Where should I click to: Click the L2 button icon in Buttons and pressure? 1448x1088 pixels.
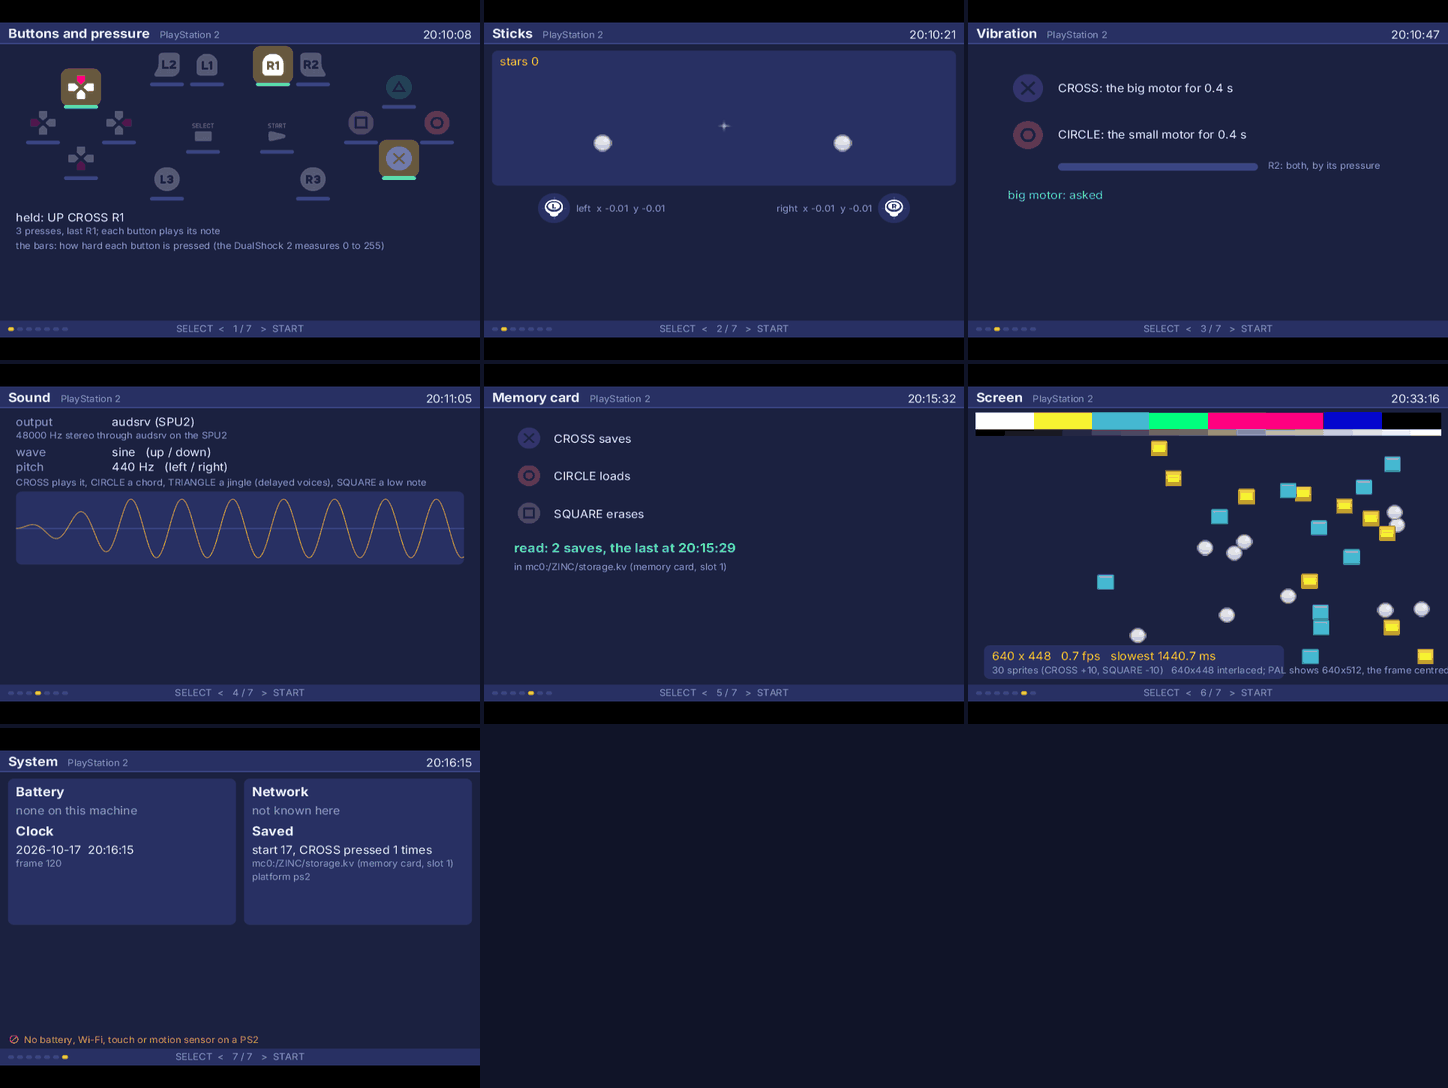167,65
